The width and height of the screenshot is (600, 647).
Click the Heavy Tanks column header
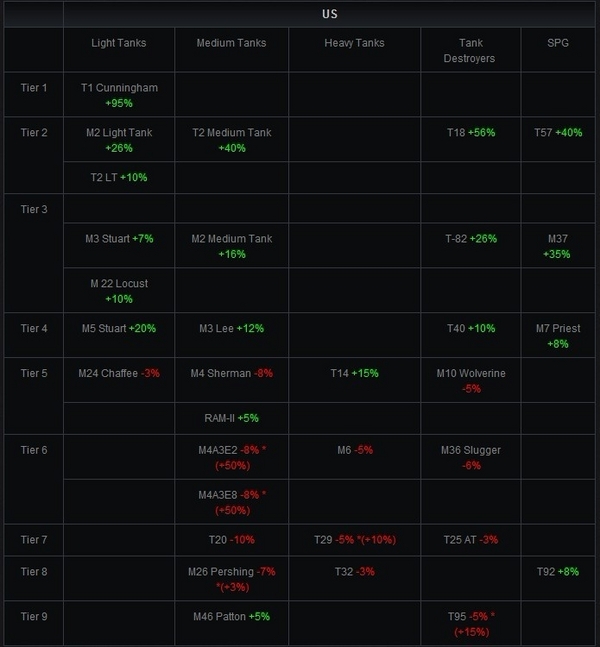pyautogui.click(x=354, y=43)
